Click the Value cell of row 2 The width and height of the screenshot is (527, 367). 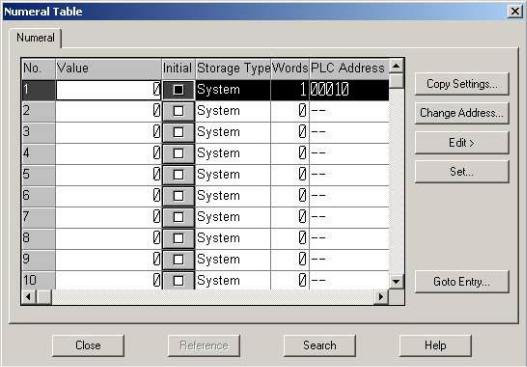[x=109, y=111]
